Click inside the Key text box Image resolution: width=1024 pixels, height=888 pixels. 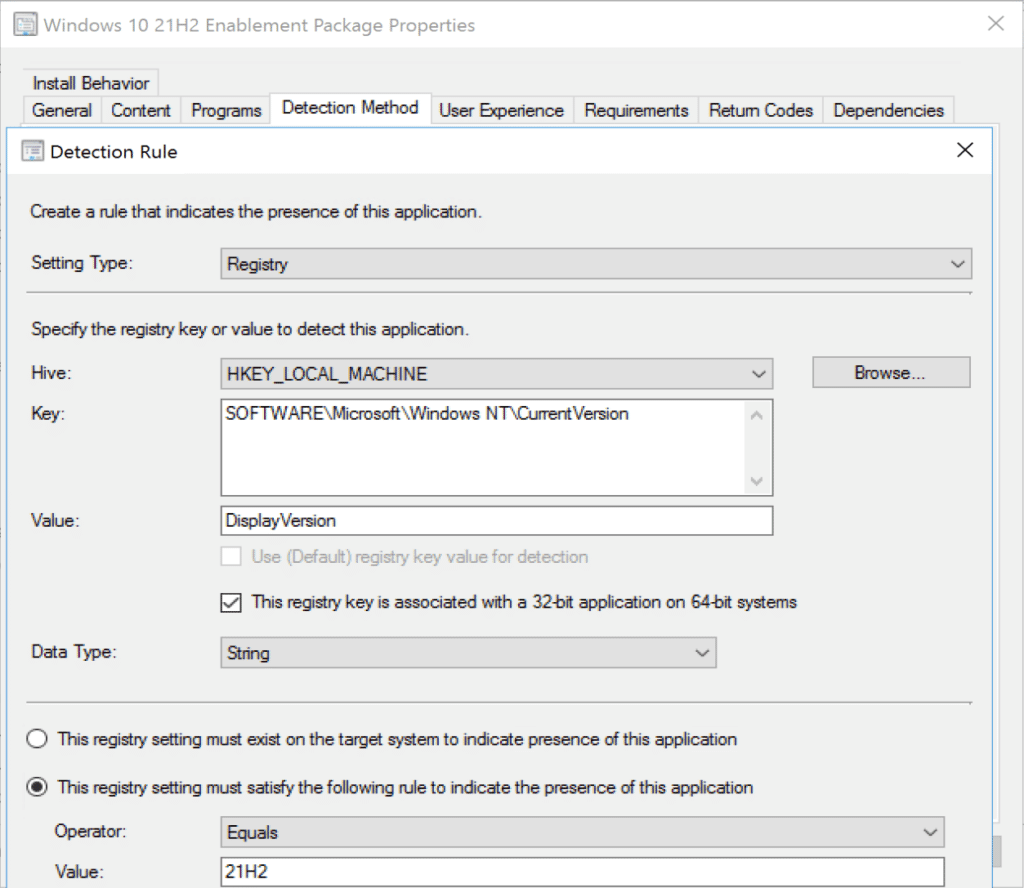pos(483,447)
